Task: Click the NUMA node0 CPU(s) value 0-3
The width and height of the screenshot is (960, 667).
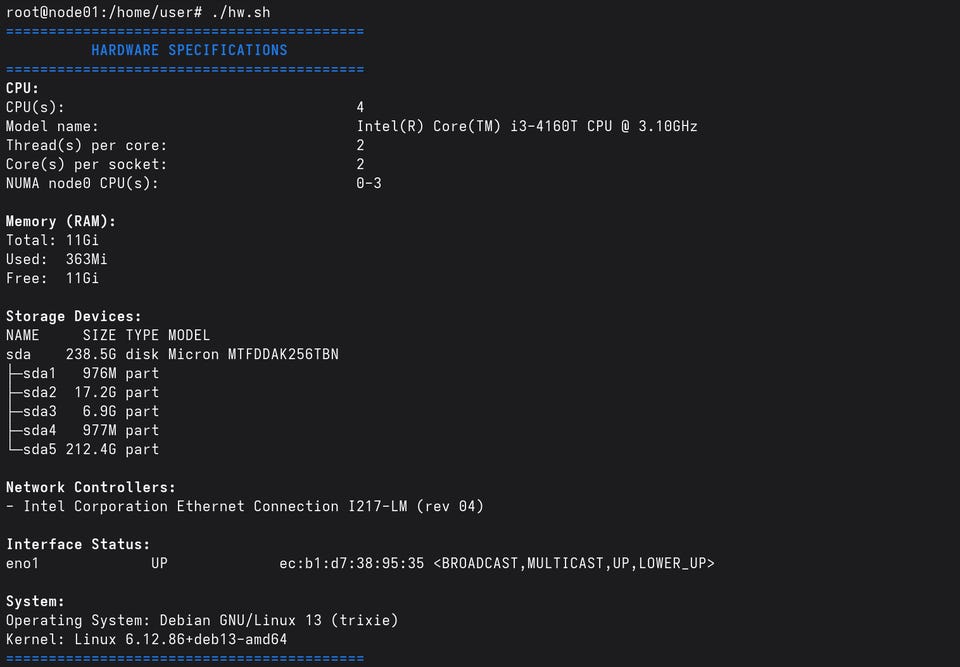Action: tap(369, 183)
